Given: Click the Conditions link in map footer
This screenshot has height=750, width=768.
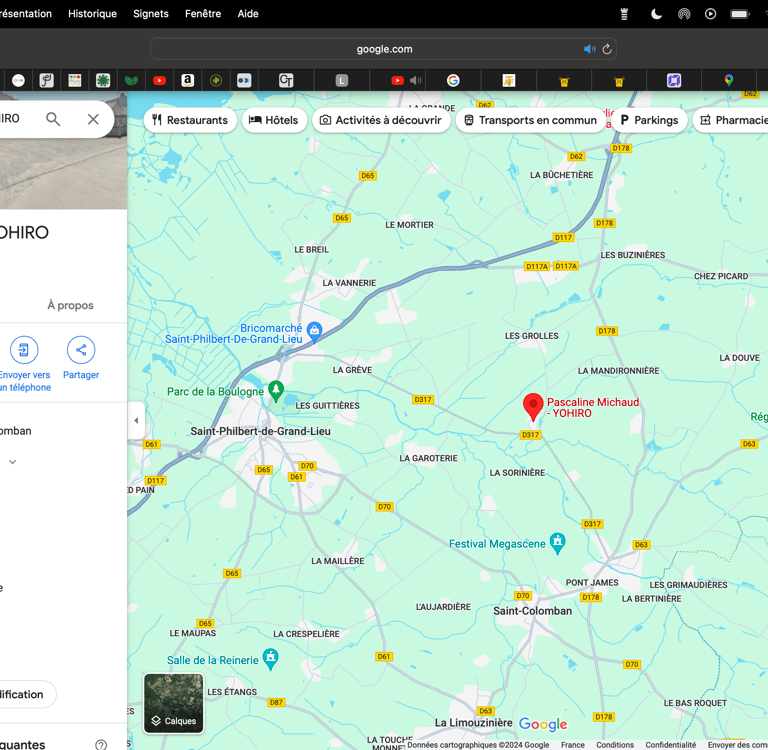Looking at the screenshot, I should tap(615, 745).
